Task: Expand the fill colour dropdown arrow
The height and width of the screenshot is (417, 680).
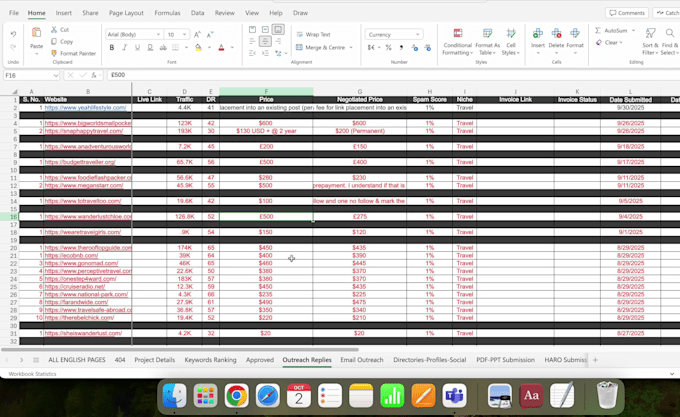Action: click(x=209, y=48)
